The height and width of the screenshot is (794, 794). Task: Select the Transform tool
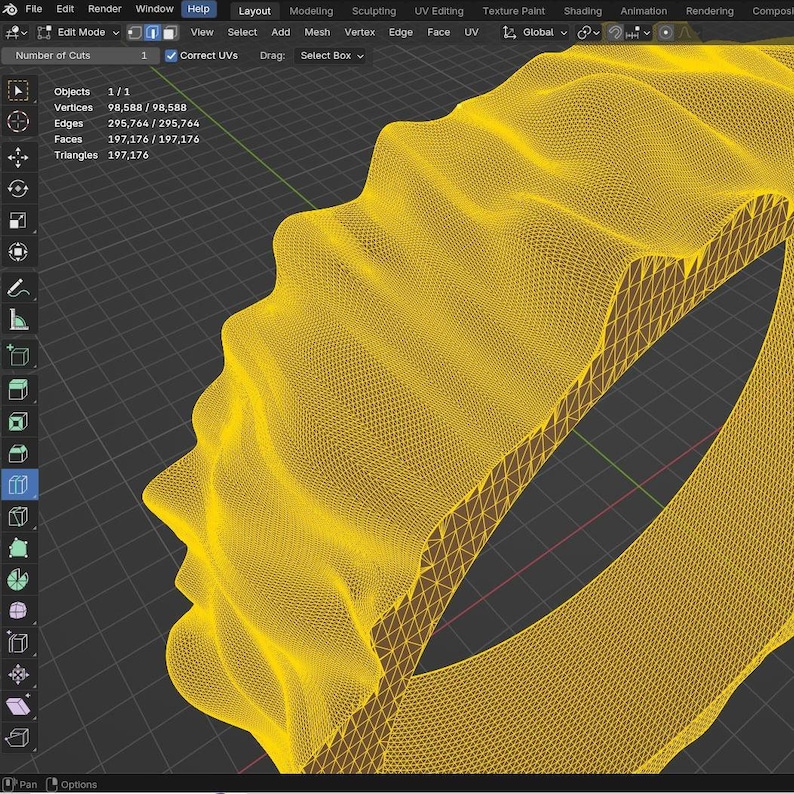pos(18,252)
